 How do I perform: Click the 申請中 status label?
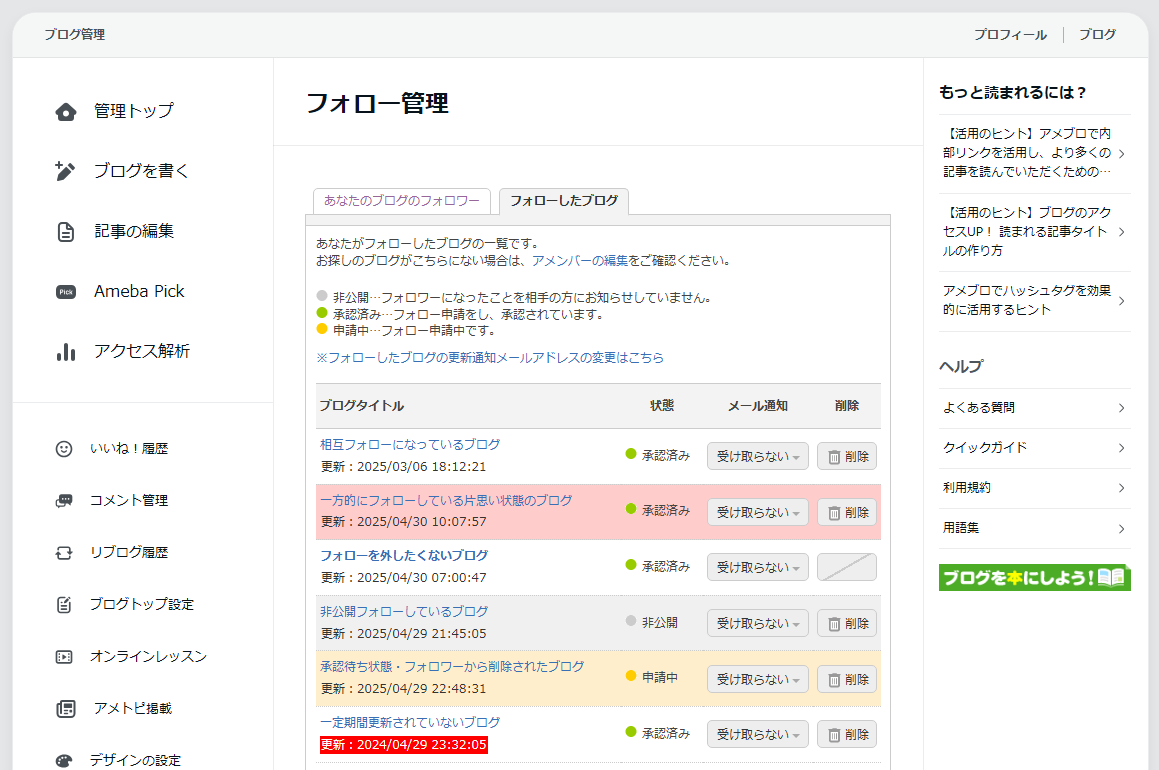pyautogui.click(x=660, y=678)
